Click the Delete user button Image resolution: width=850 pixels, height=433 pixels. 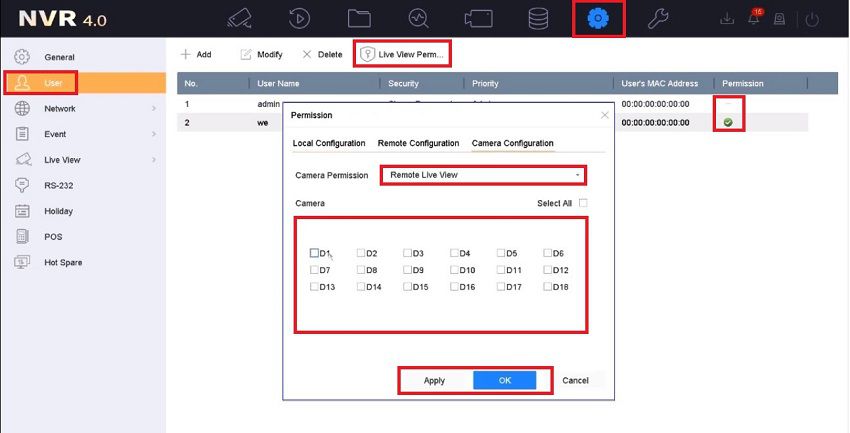click(322, 54)
